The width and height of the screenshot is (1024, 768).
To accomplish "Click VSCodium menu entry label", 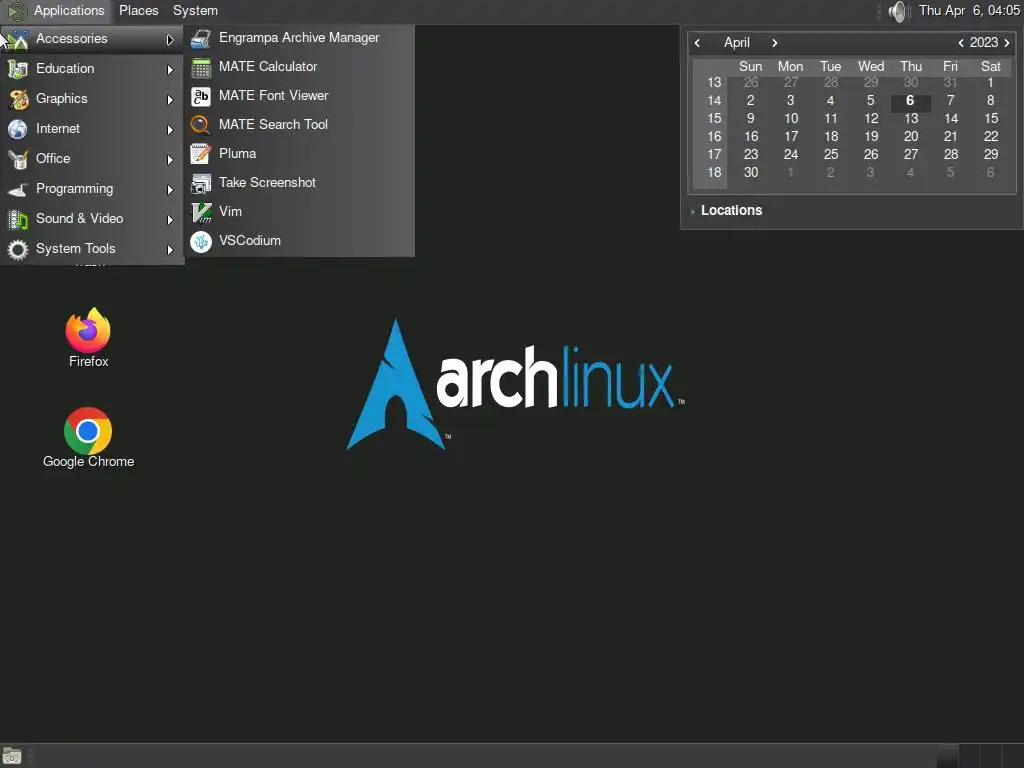I will coord(250,241).
